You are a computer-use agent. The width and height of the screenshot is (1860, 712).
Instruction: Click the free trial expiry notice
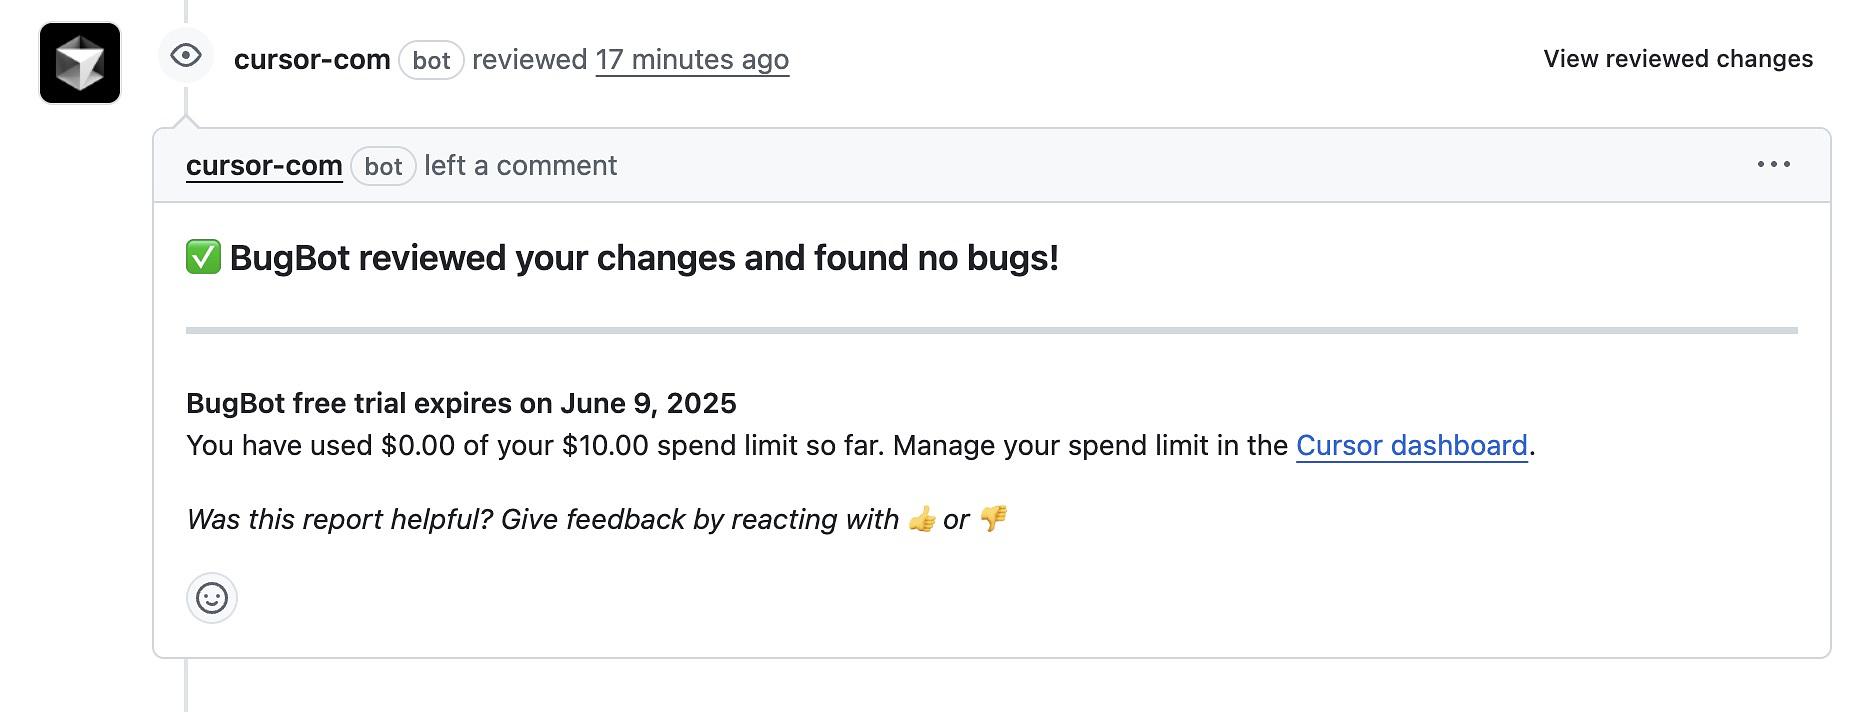pos(461,403)
